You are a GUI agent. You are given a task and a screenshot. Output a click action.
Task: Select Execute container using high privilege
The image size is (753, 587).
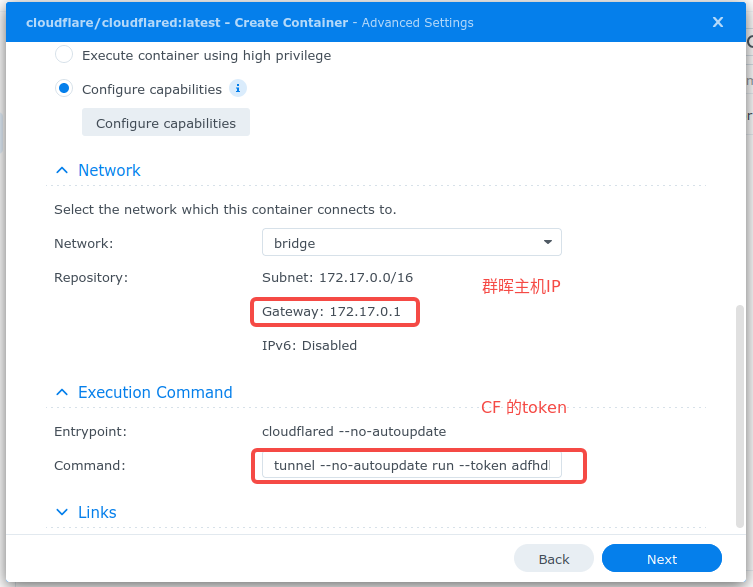64,55
